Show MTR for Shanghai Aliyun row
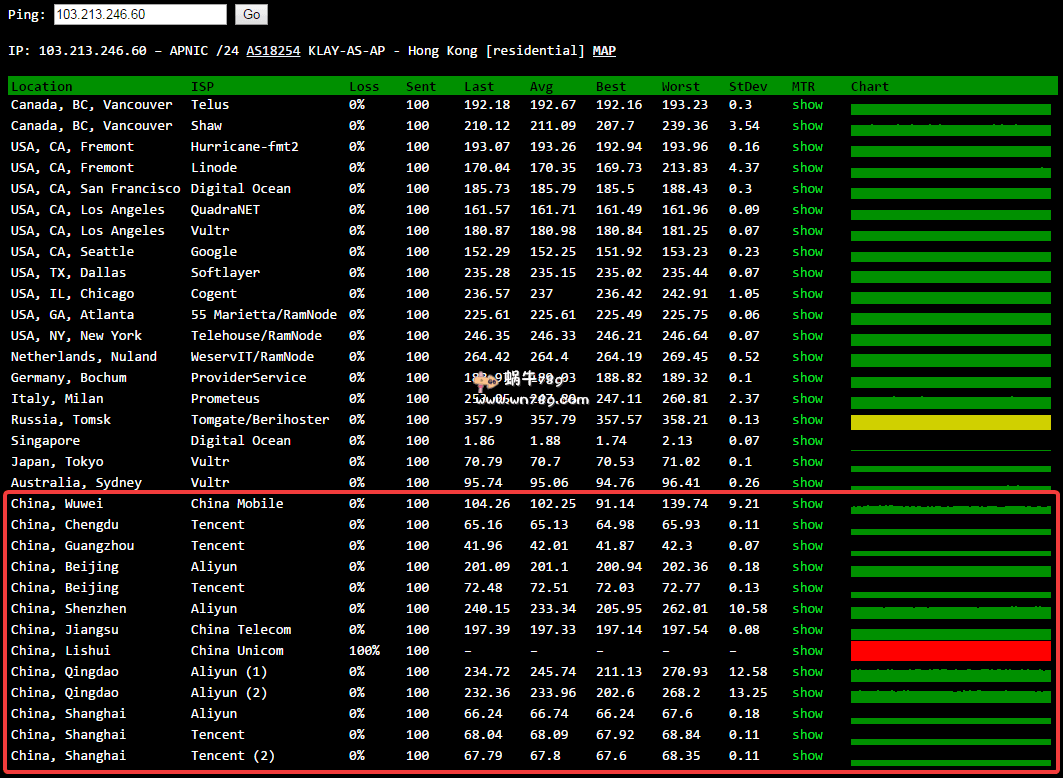This screenshot has width=1063, height=778. tap(807, 714)
